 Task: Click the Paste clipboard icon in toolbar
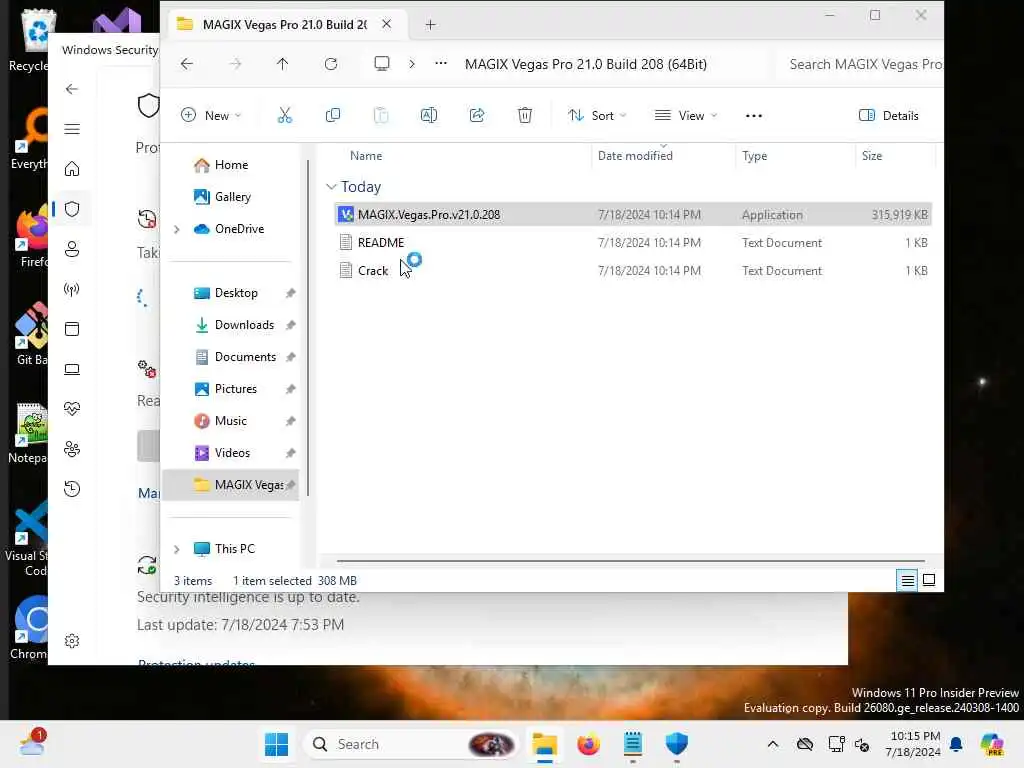pyautogui.click(x=381, y=116)
